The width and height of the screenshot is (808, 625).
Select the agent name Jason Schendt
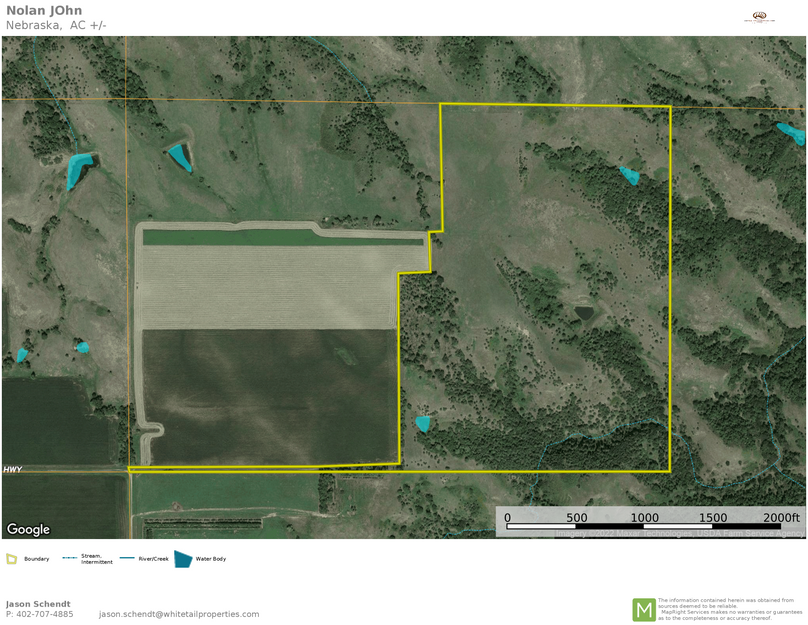tap(38, 604)
